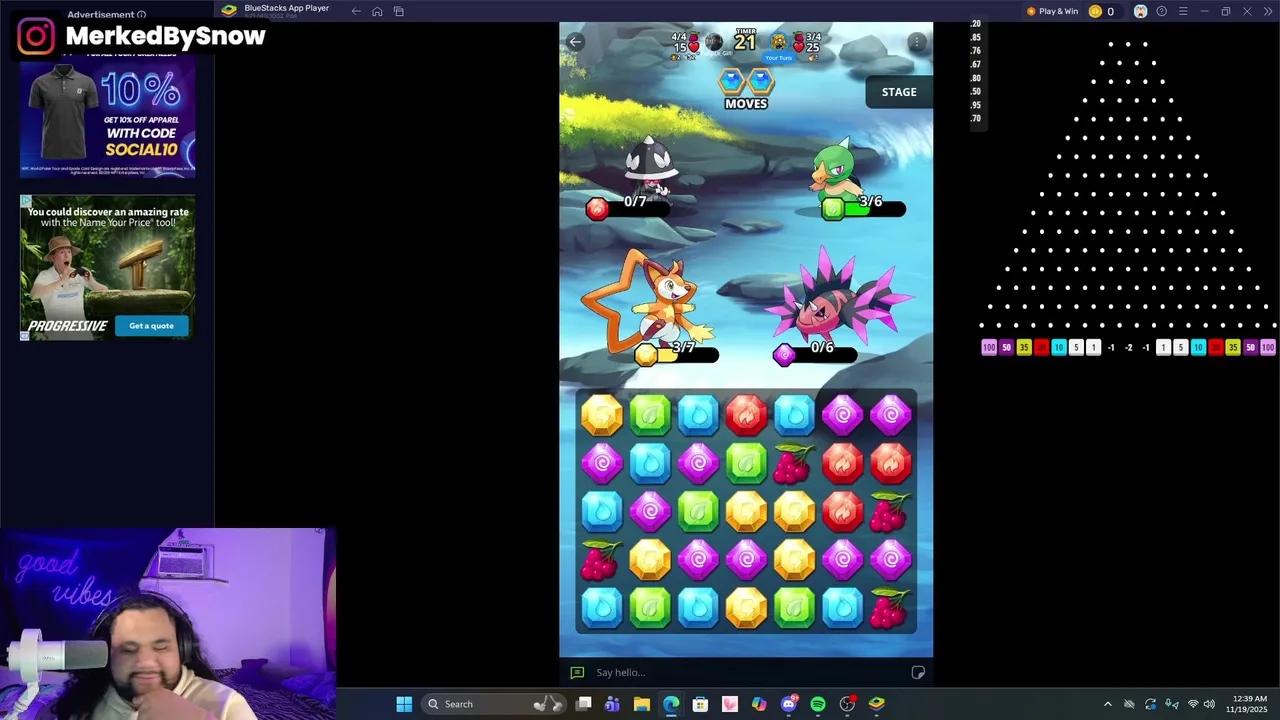The height and width of the screenshot is (720, 1280).
Task: Collapse the BlueStacks side toolbar
Action: coord(1267,11)
